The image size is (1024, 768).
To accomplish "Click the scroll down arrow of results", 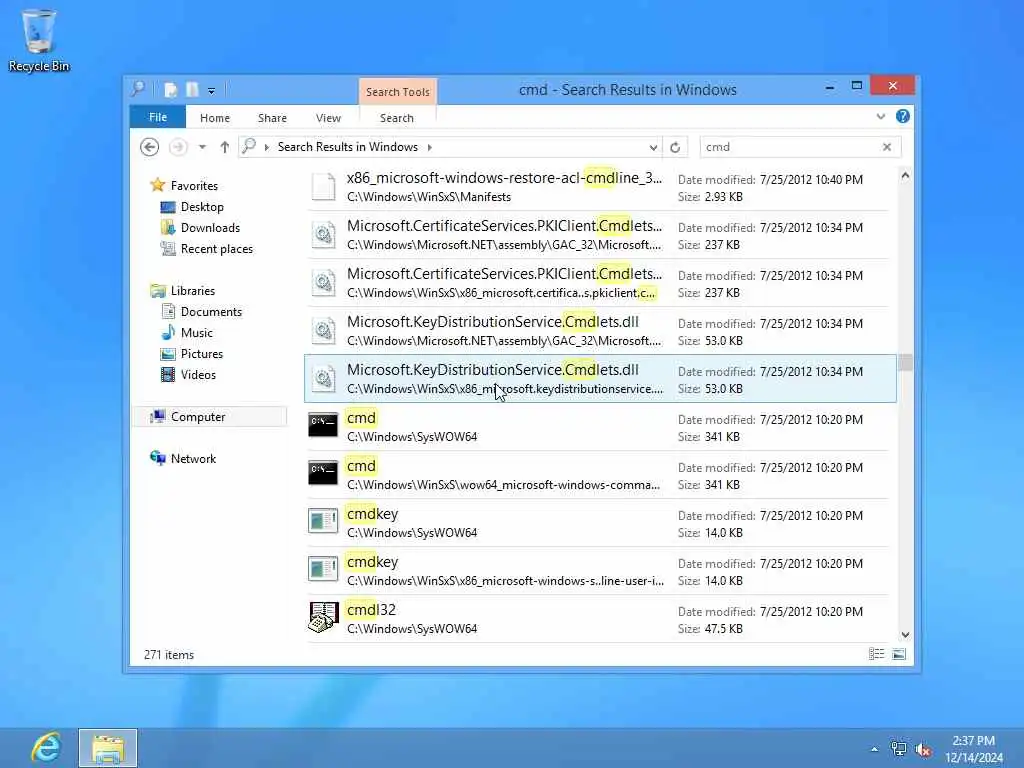I will tap(905, 635).
